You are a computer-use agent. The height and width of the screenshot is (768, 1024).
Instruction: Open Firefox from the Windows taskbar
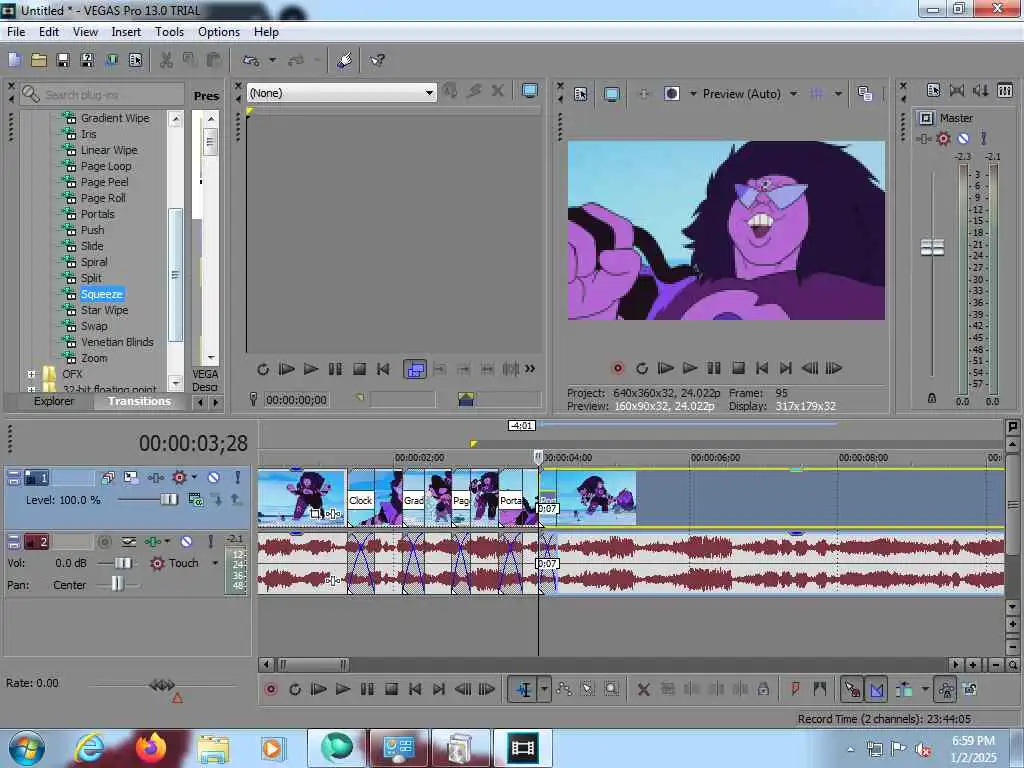pyautogui.click(x=151, y=748)
